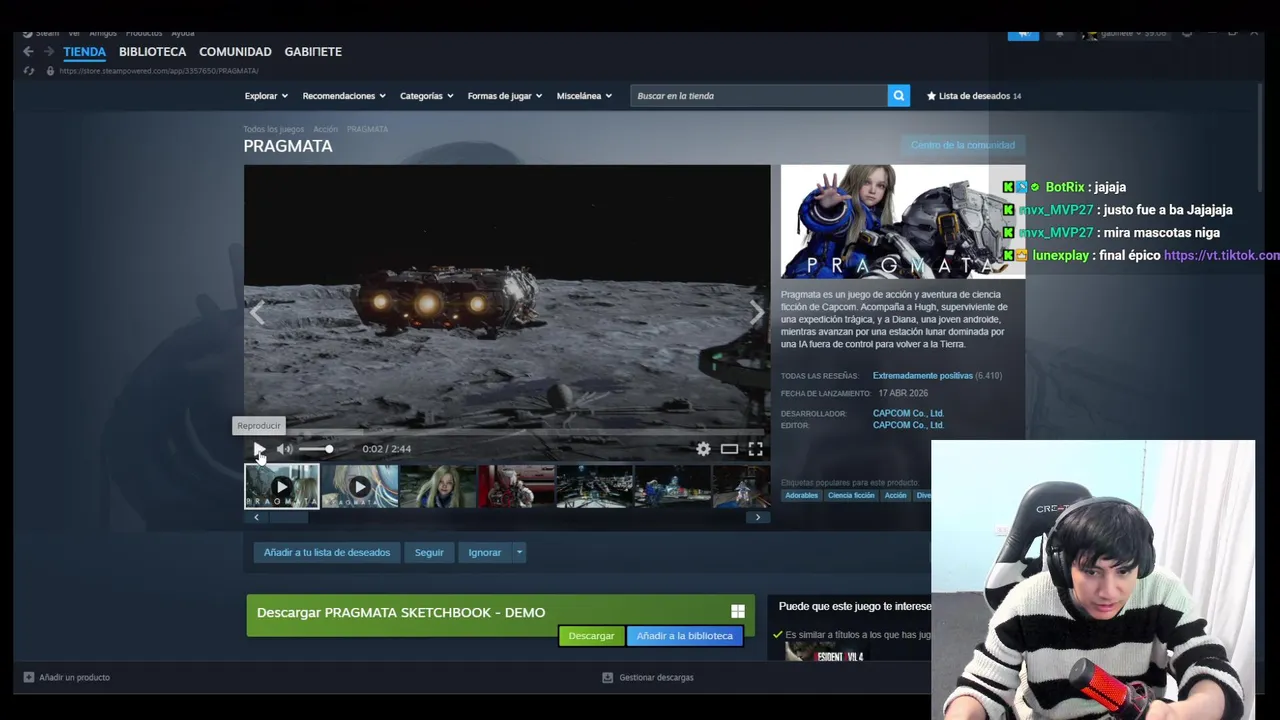The image size is (1280, 720).
Task: Select the first PRAGMATA trailer thumbnail
Action: point(282,487)
